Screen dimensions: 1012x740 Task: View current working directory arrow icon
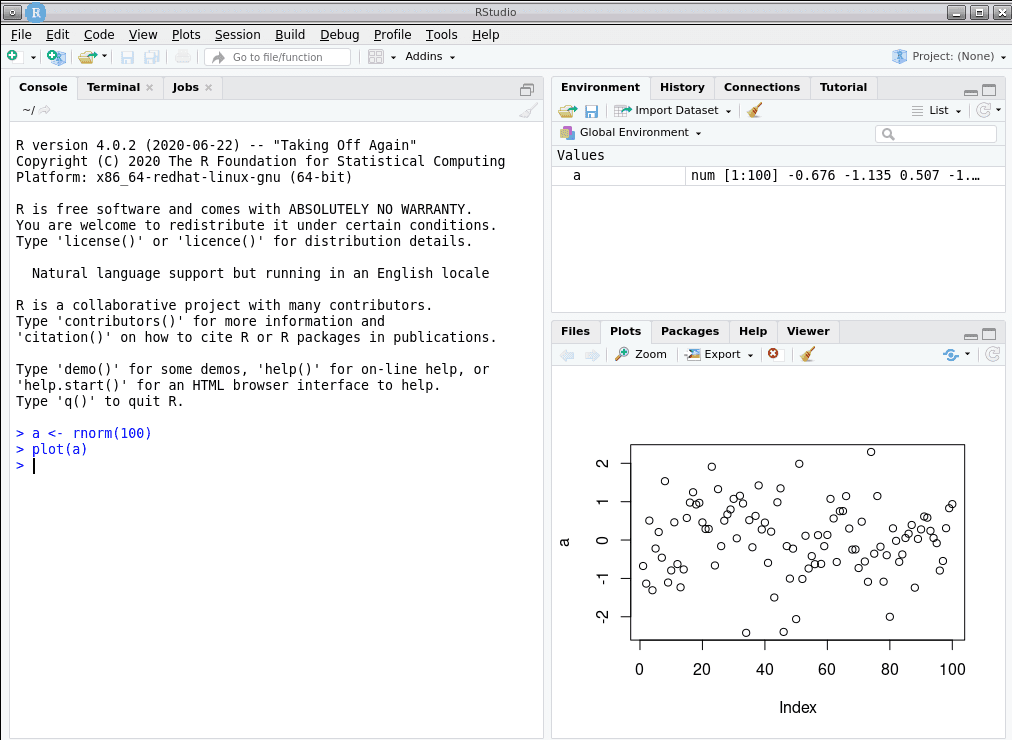45,110
